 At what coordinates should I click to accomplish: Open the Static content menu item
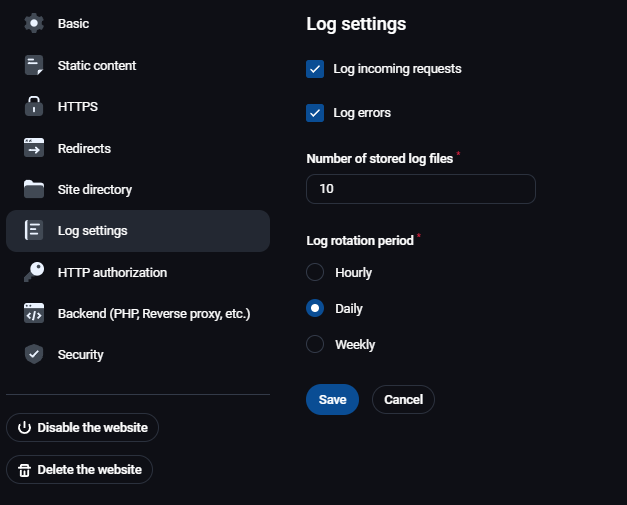coord(97,66)
